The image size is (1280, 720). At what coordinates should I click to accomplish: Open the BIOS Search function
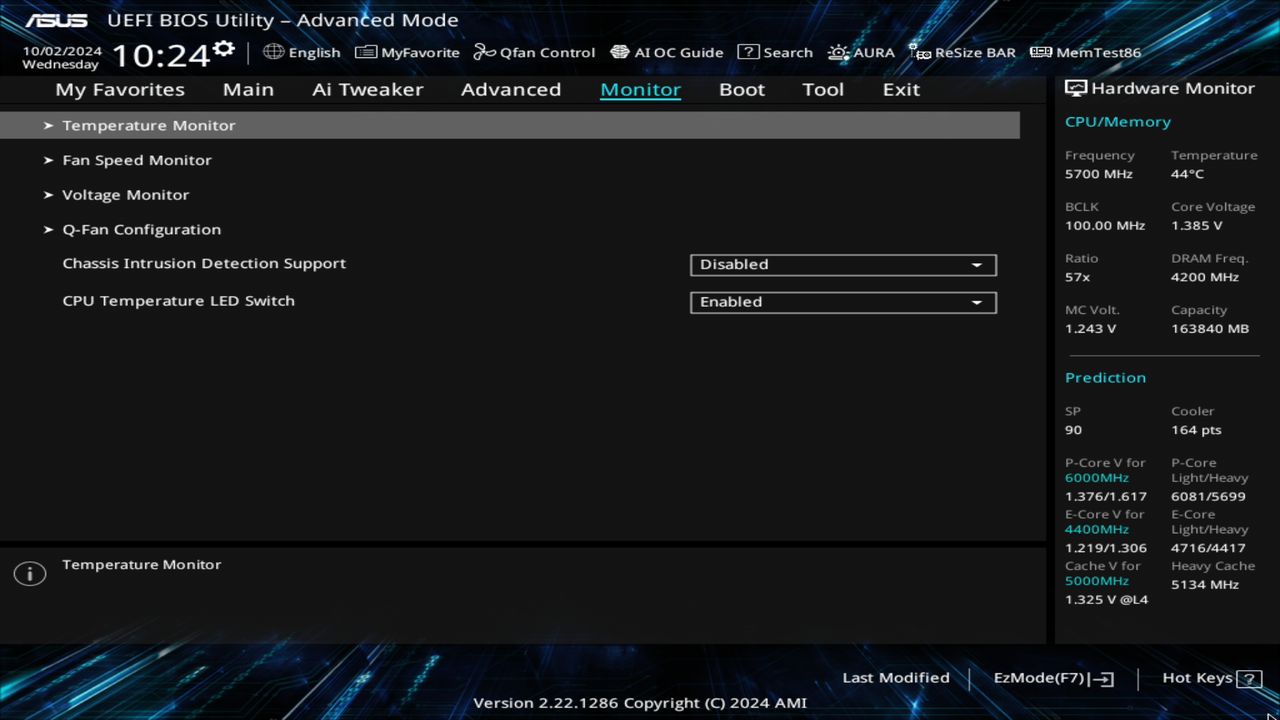tap(775, 52)
